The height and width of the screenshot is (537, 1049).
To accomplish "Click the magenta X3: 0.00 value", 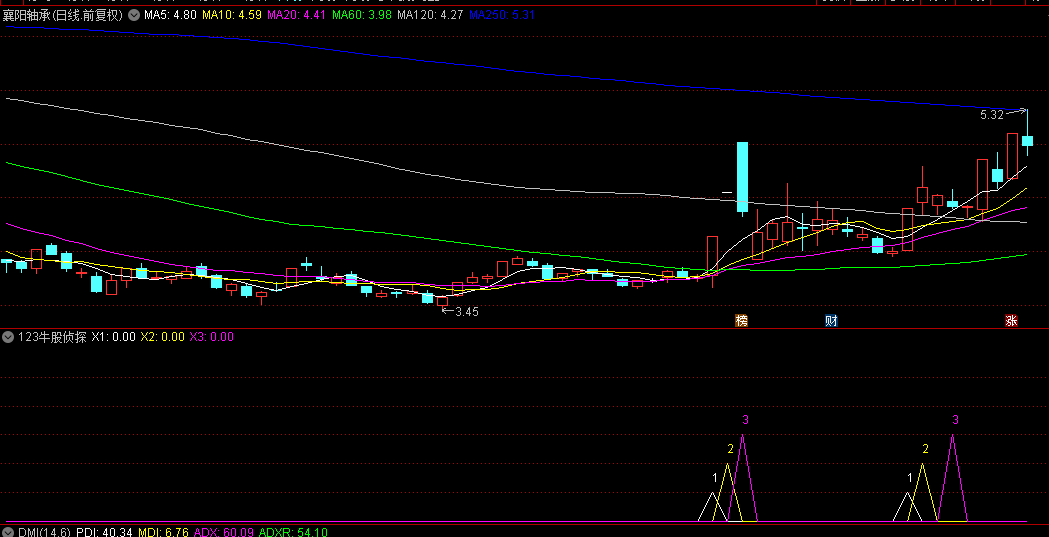I will coord(211,336).
